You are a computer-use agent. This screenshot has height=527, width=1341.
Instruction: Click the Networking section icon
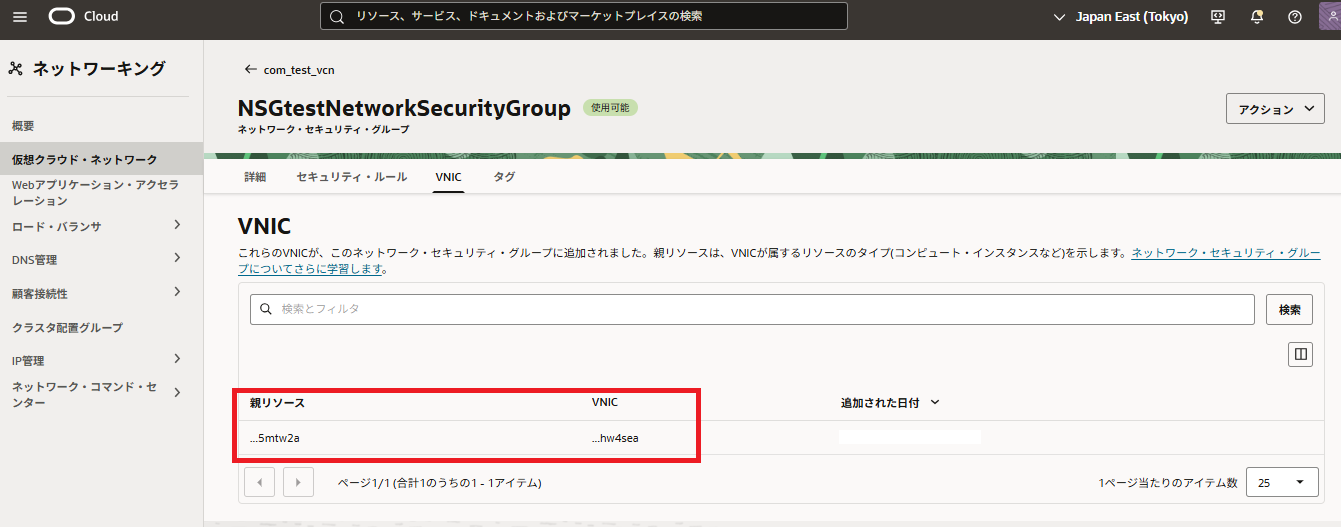pos(15,69)
